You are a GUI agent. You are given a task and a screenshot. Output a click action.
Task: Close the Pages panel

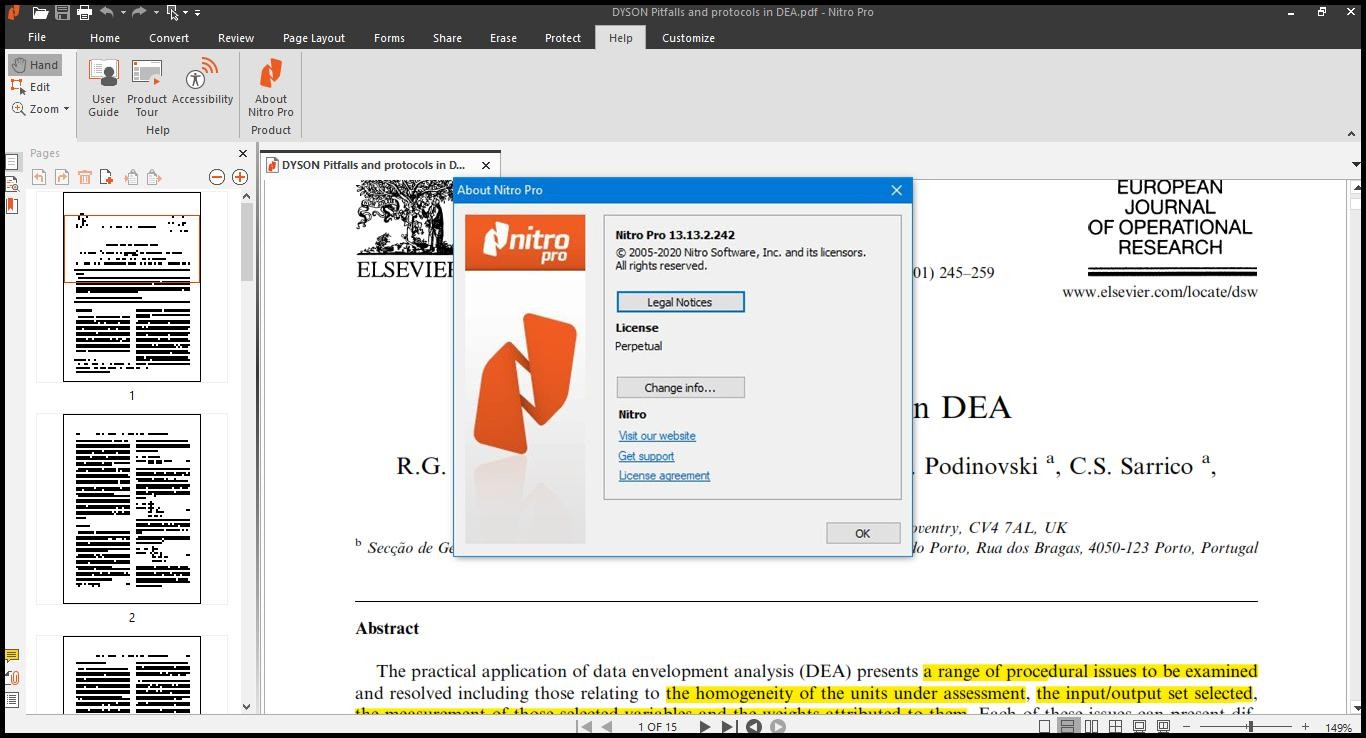click(x=243, y=154)
